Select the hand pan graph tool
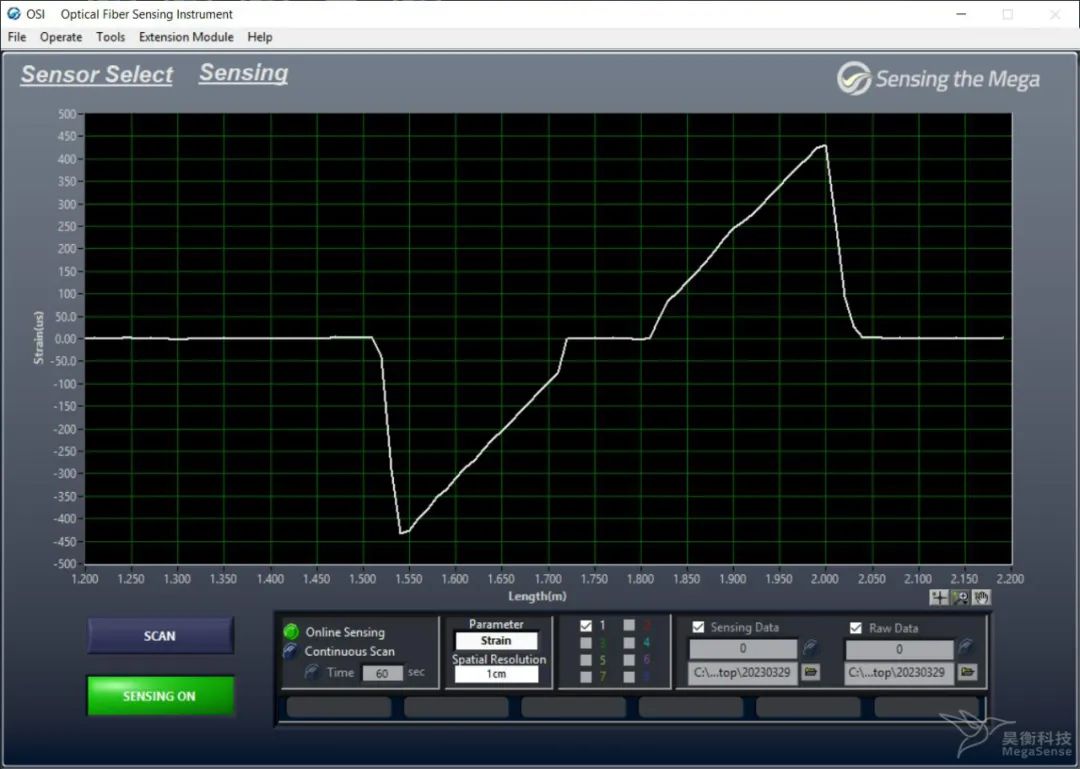This screenshot has width=1080, height=769. click(x=982, y=597)
